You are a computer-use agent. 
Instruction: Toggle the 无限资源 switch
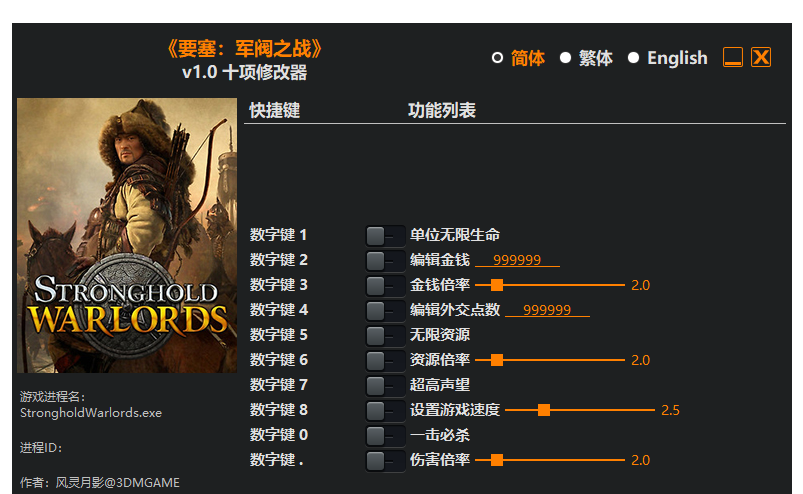point(385,335)
